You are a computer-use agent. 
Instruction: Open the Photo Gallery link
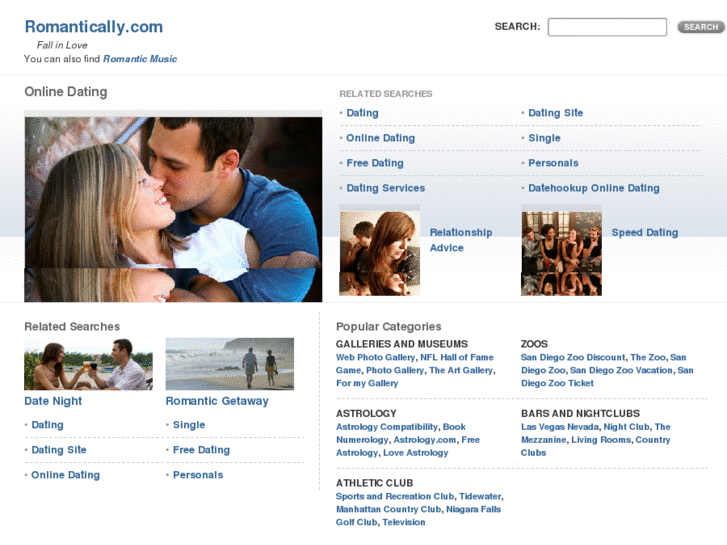click(395, 370)
